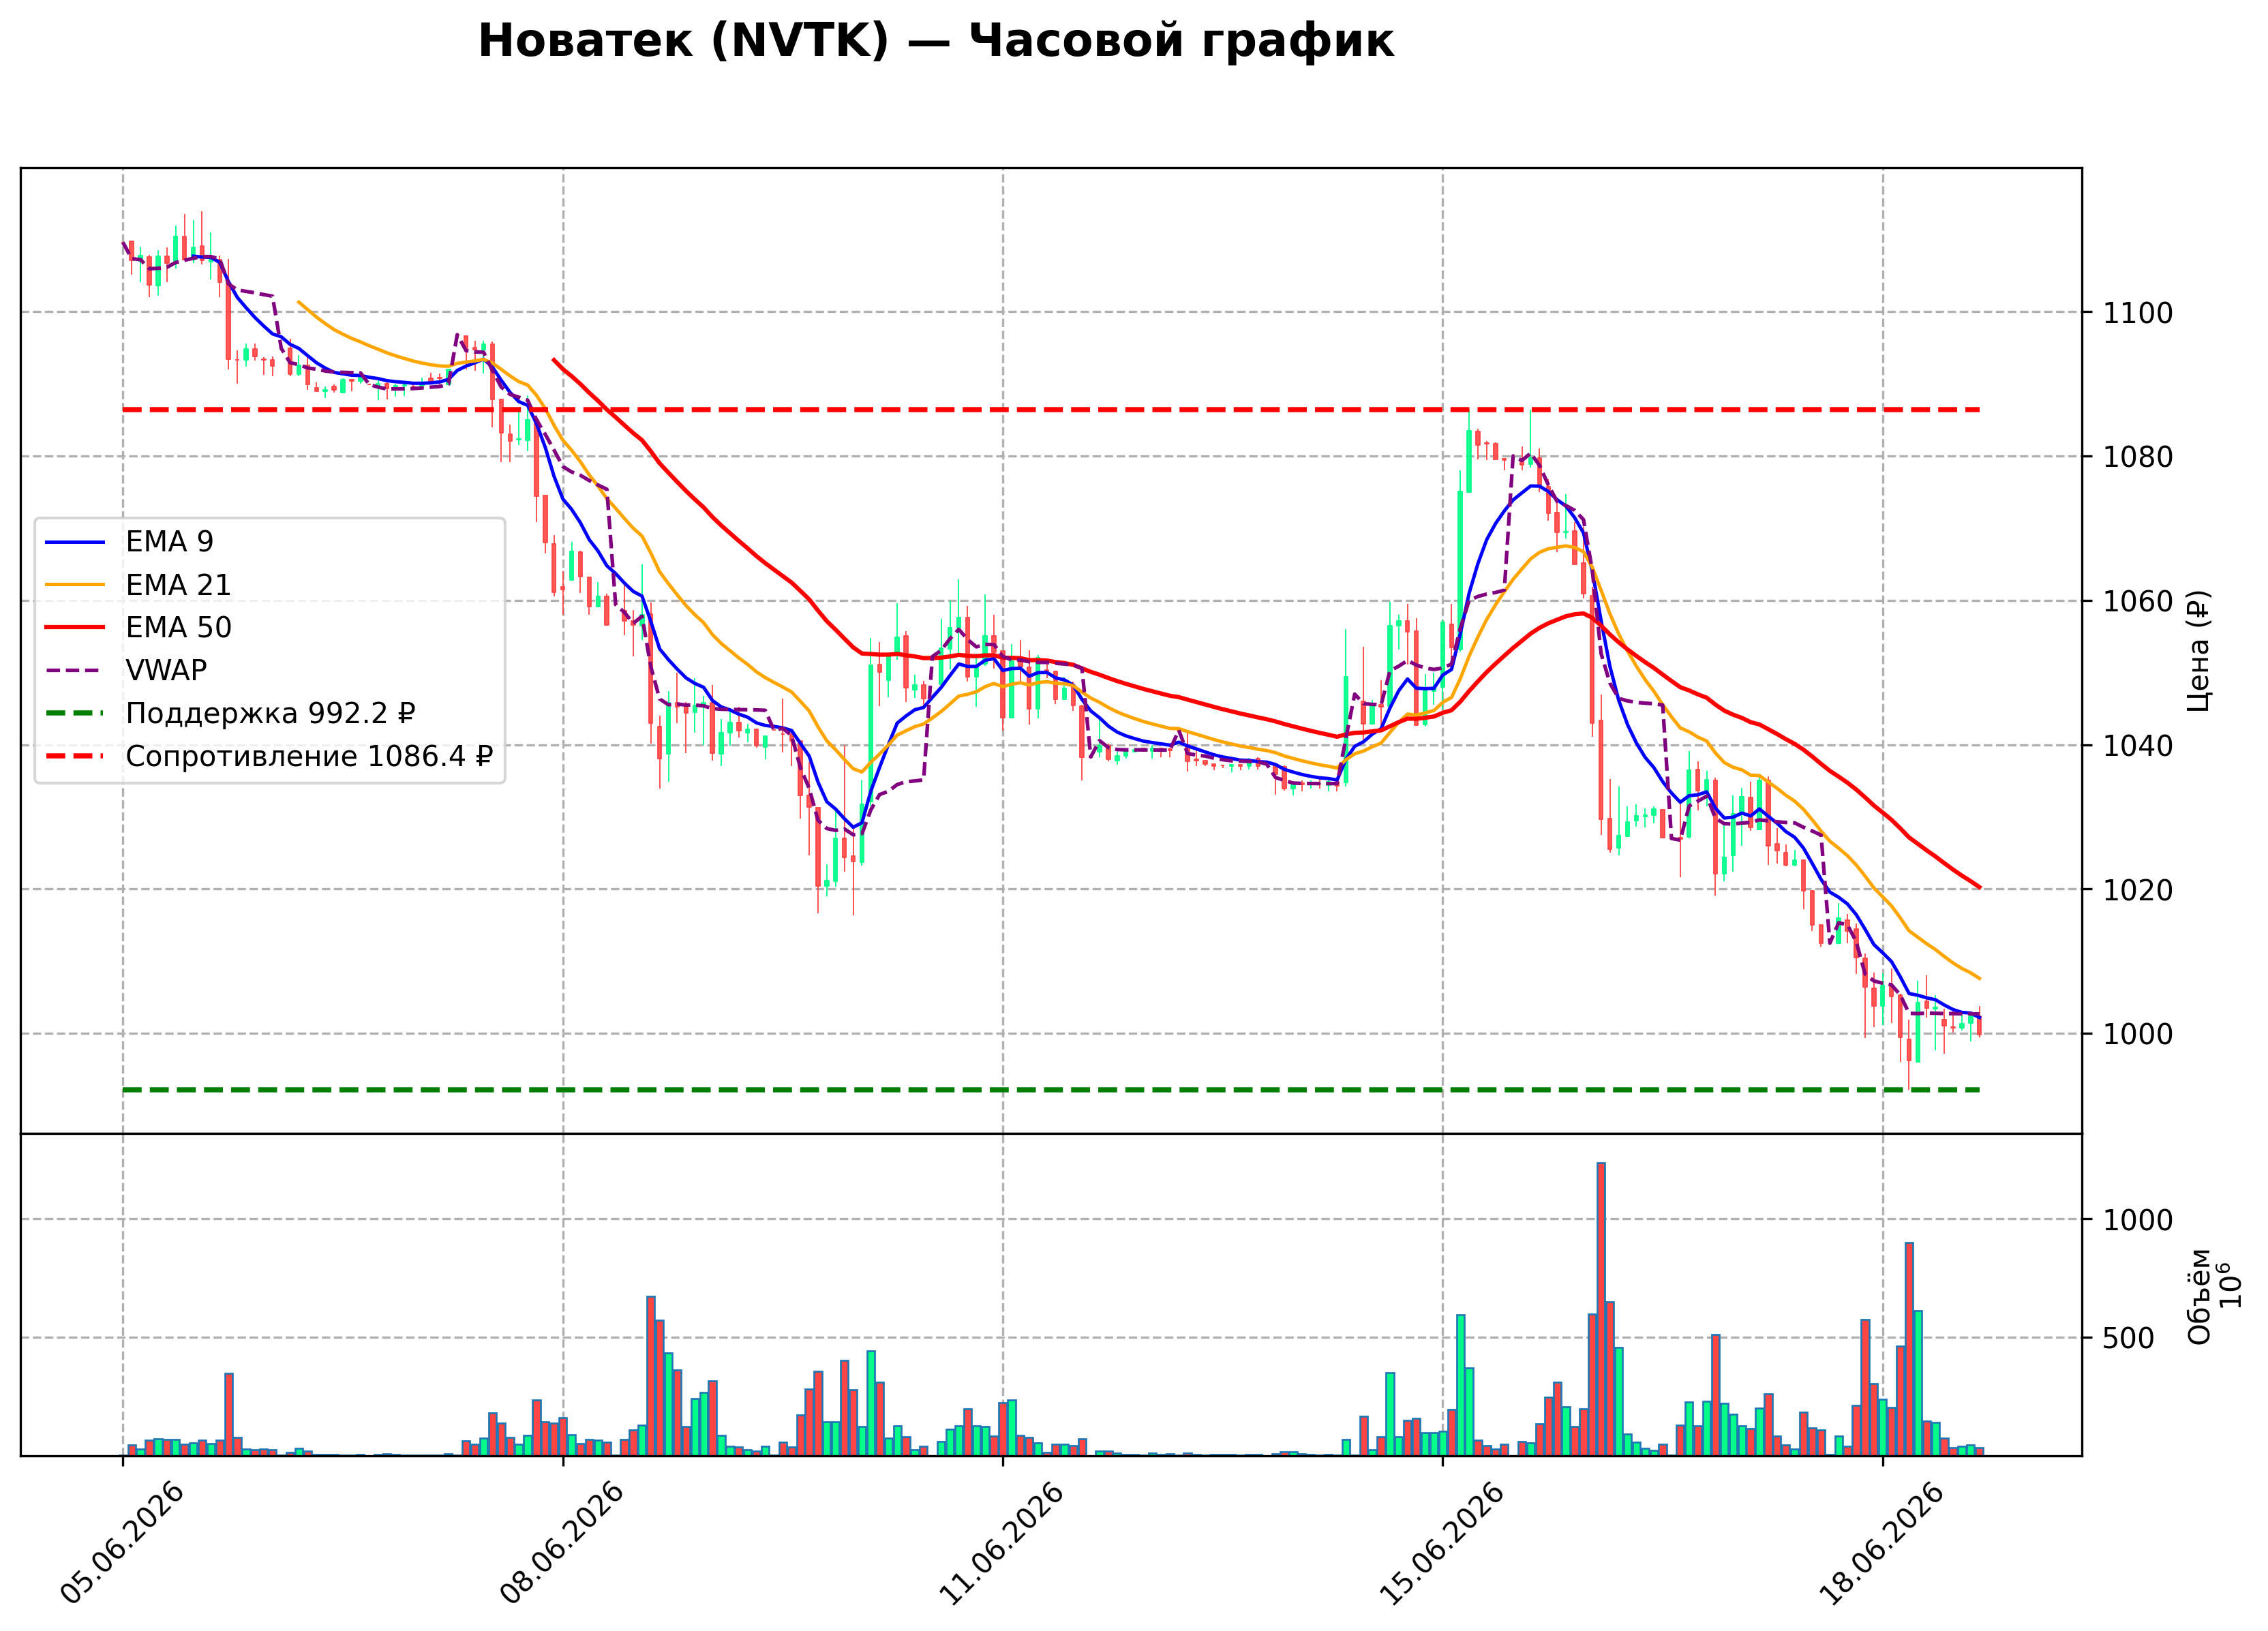This screenshot has width=2268, height=1631.
Task: Click the date label "11.06.2026"
Action: 1003,1544
